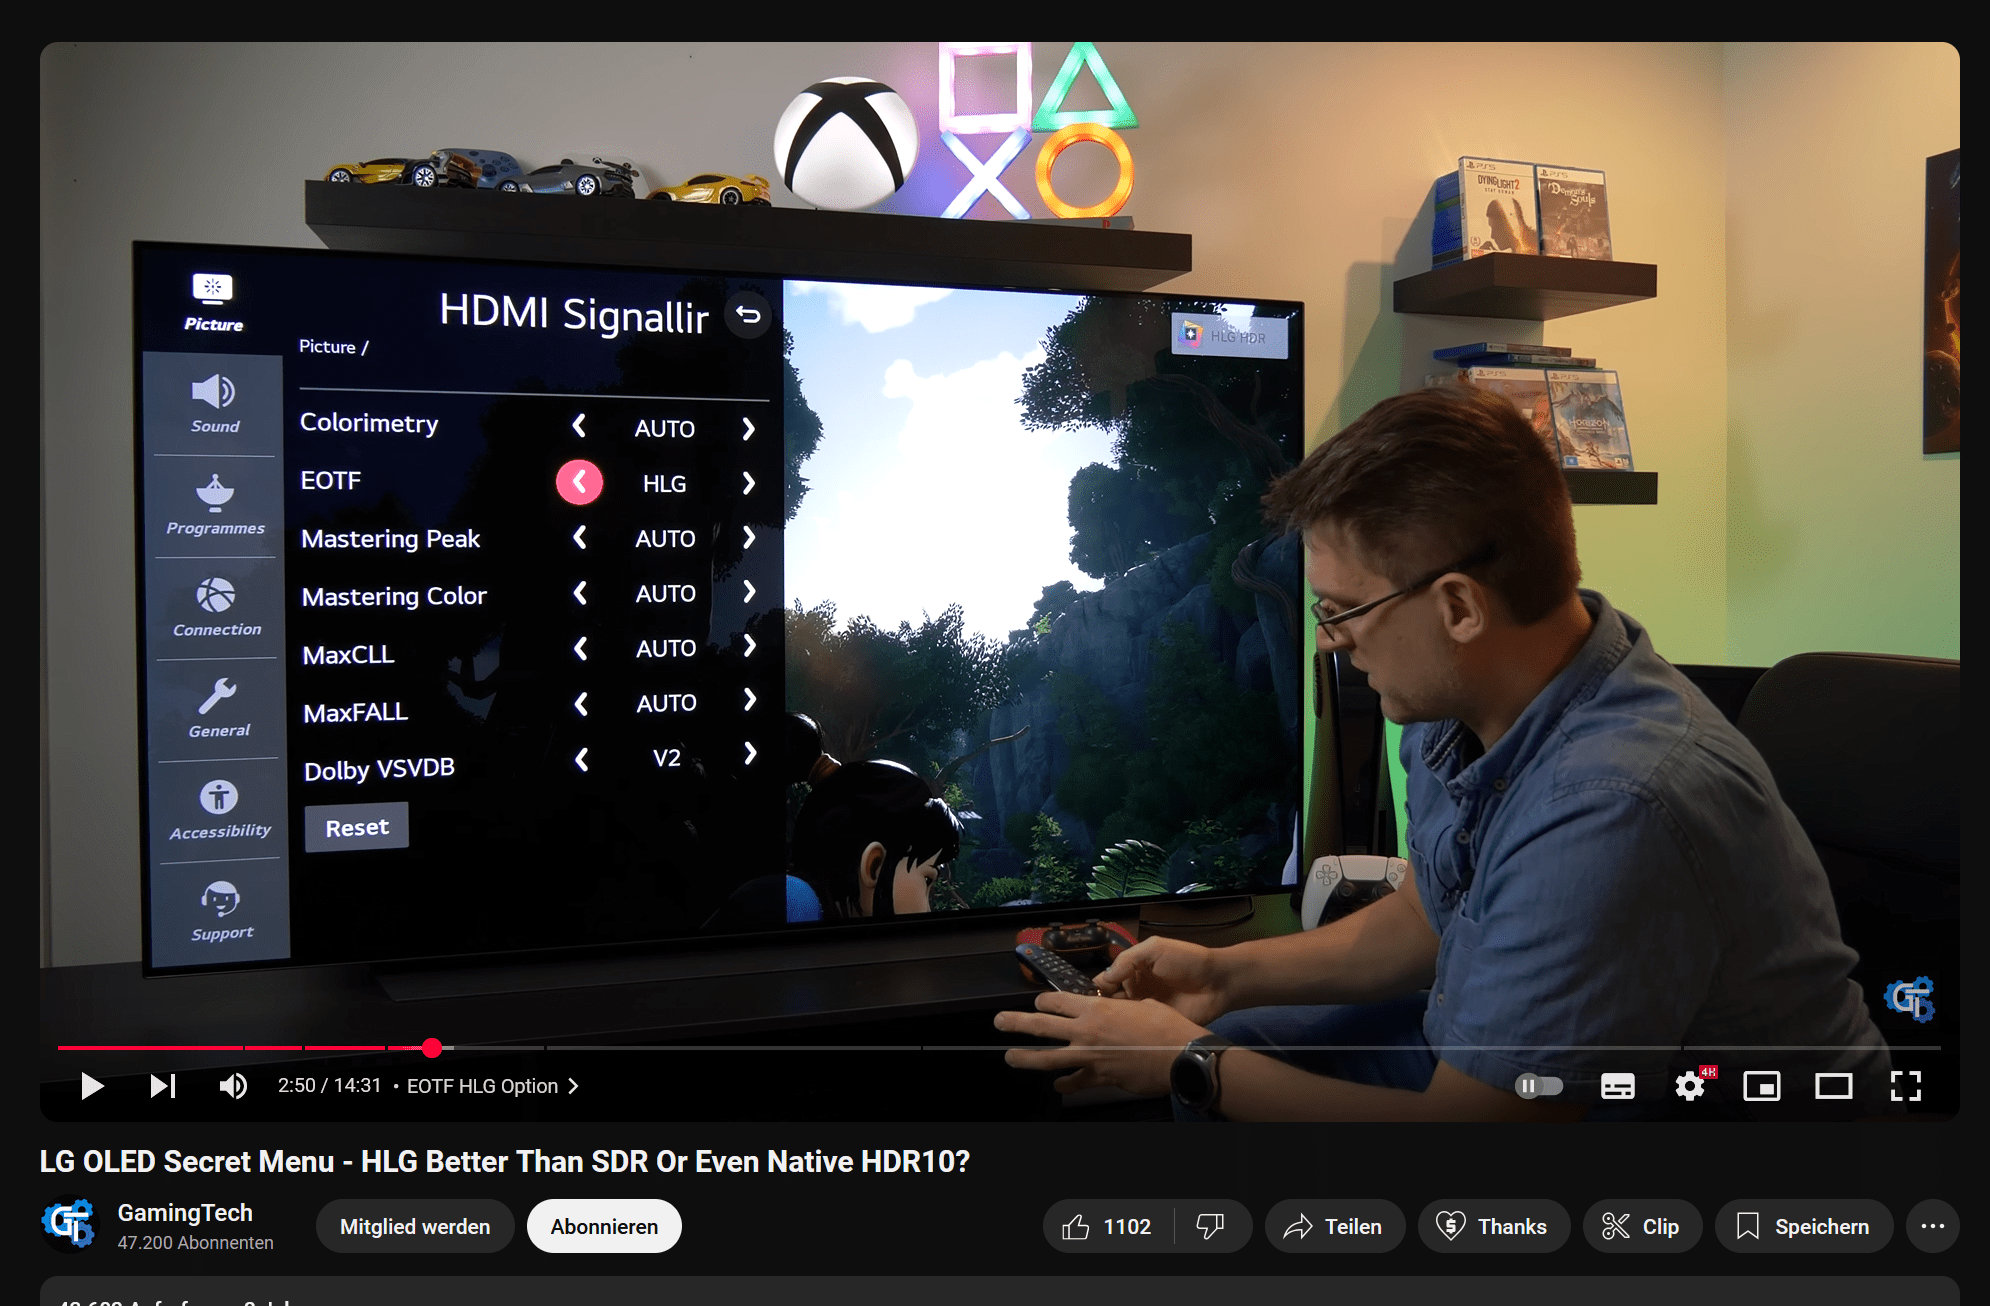Image resolution: width=1990 pixels, height=1306 pixels.
Task: Click the right arrow for MaxFALL
Action: pos(750,700)
